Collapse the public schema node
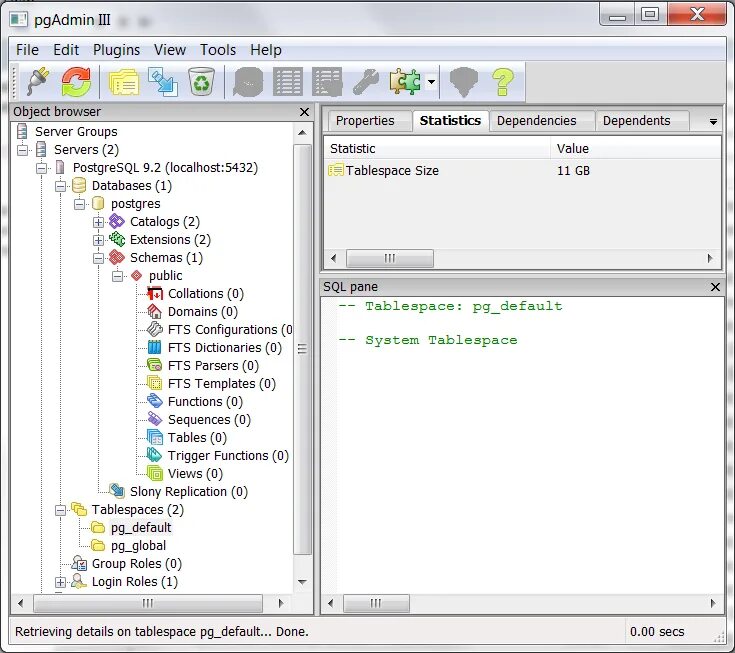The width and height of the screenshot is (735, 653). tap(117, 276)
